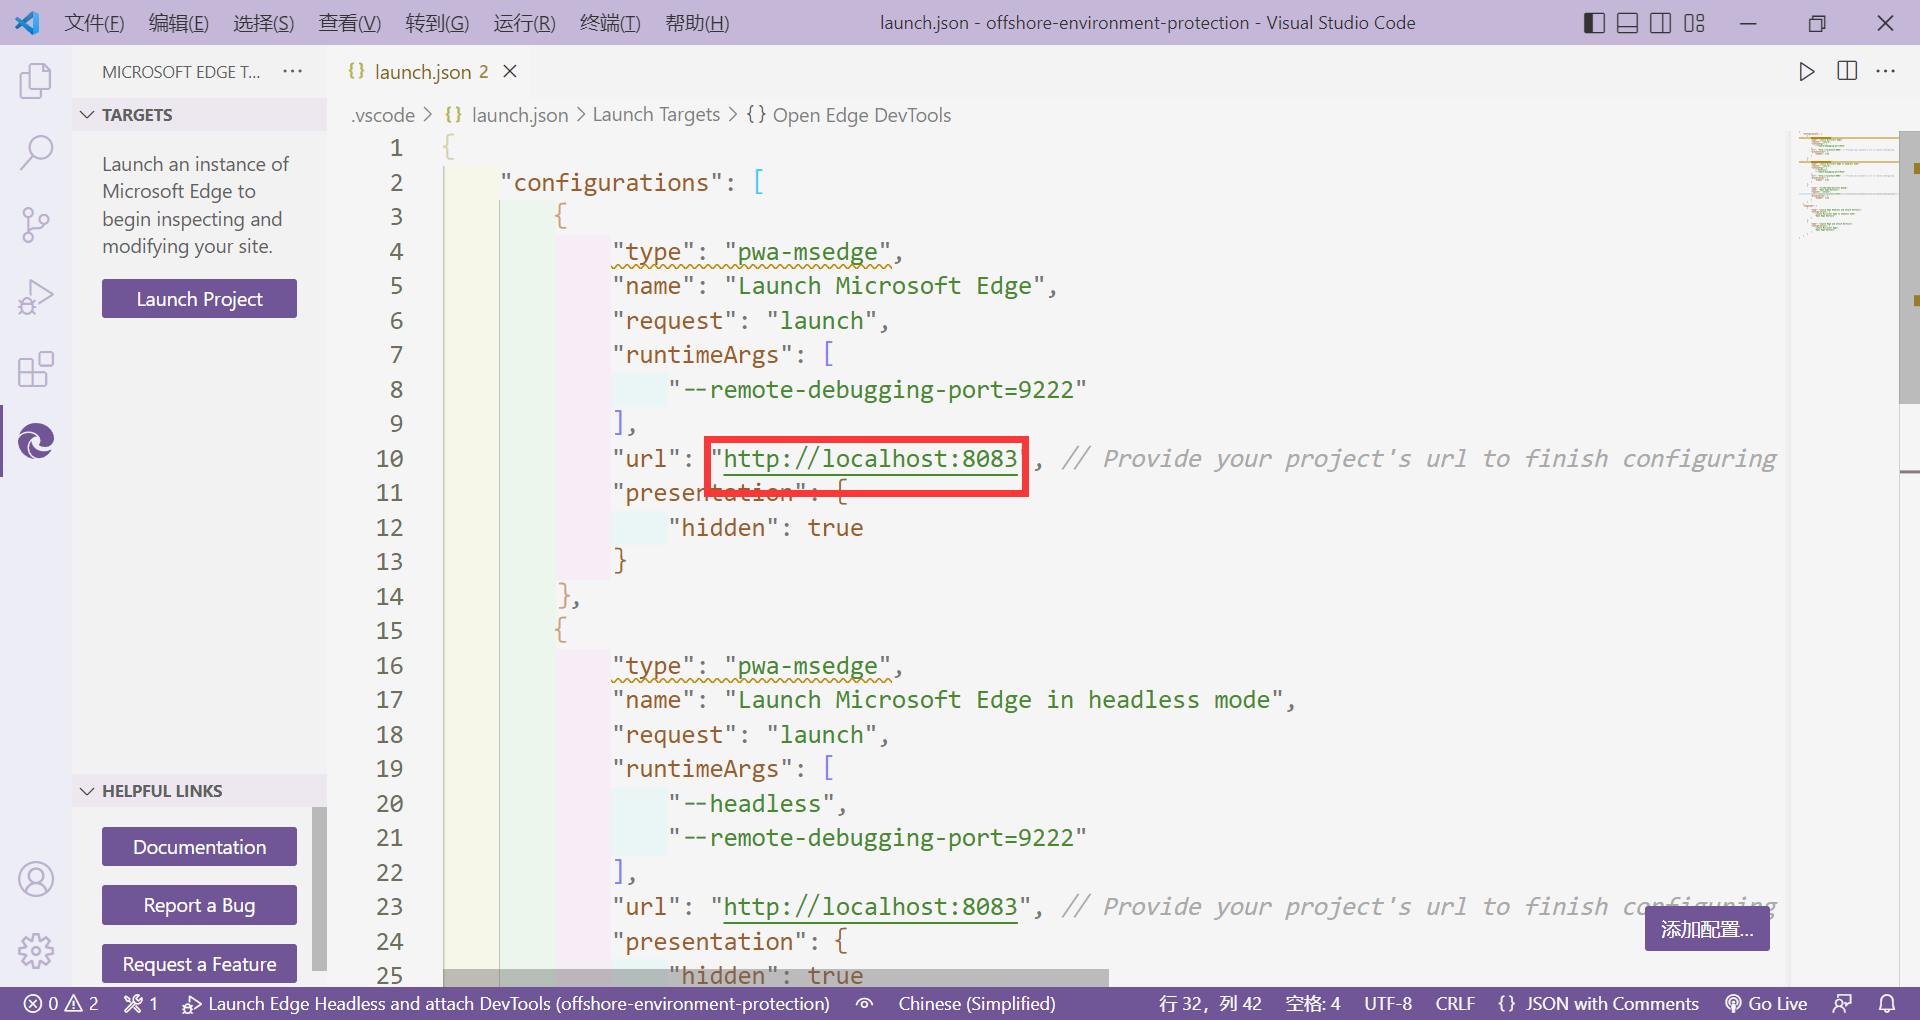
Task: Open http://localhost:8083 link on line 23
Action: [870, 907]
